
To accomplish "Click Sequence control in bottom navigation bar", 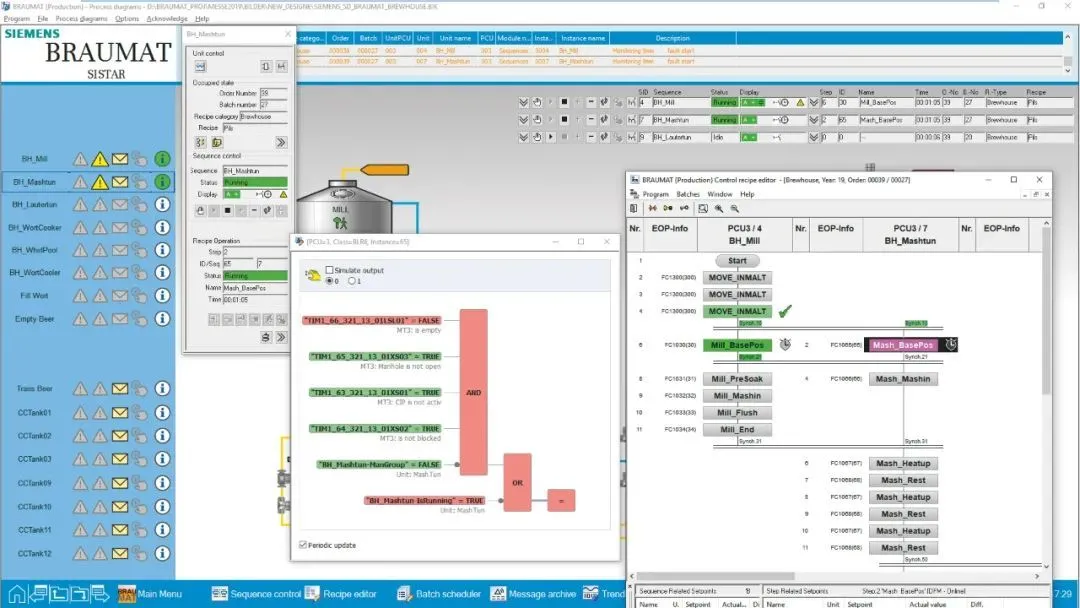I will click(256, 594).
